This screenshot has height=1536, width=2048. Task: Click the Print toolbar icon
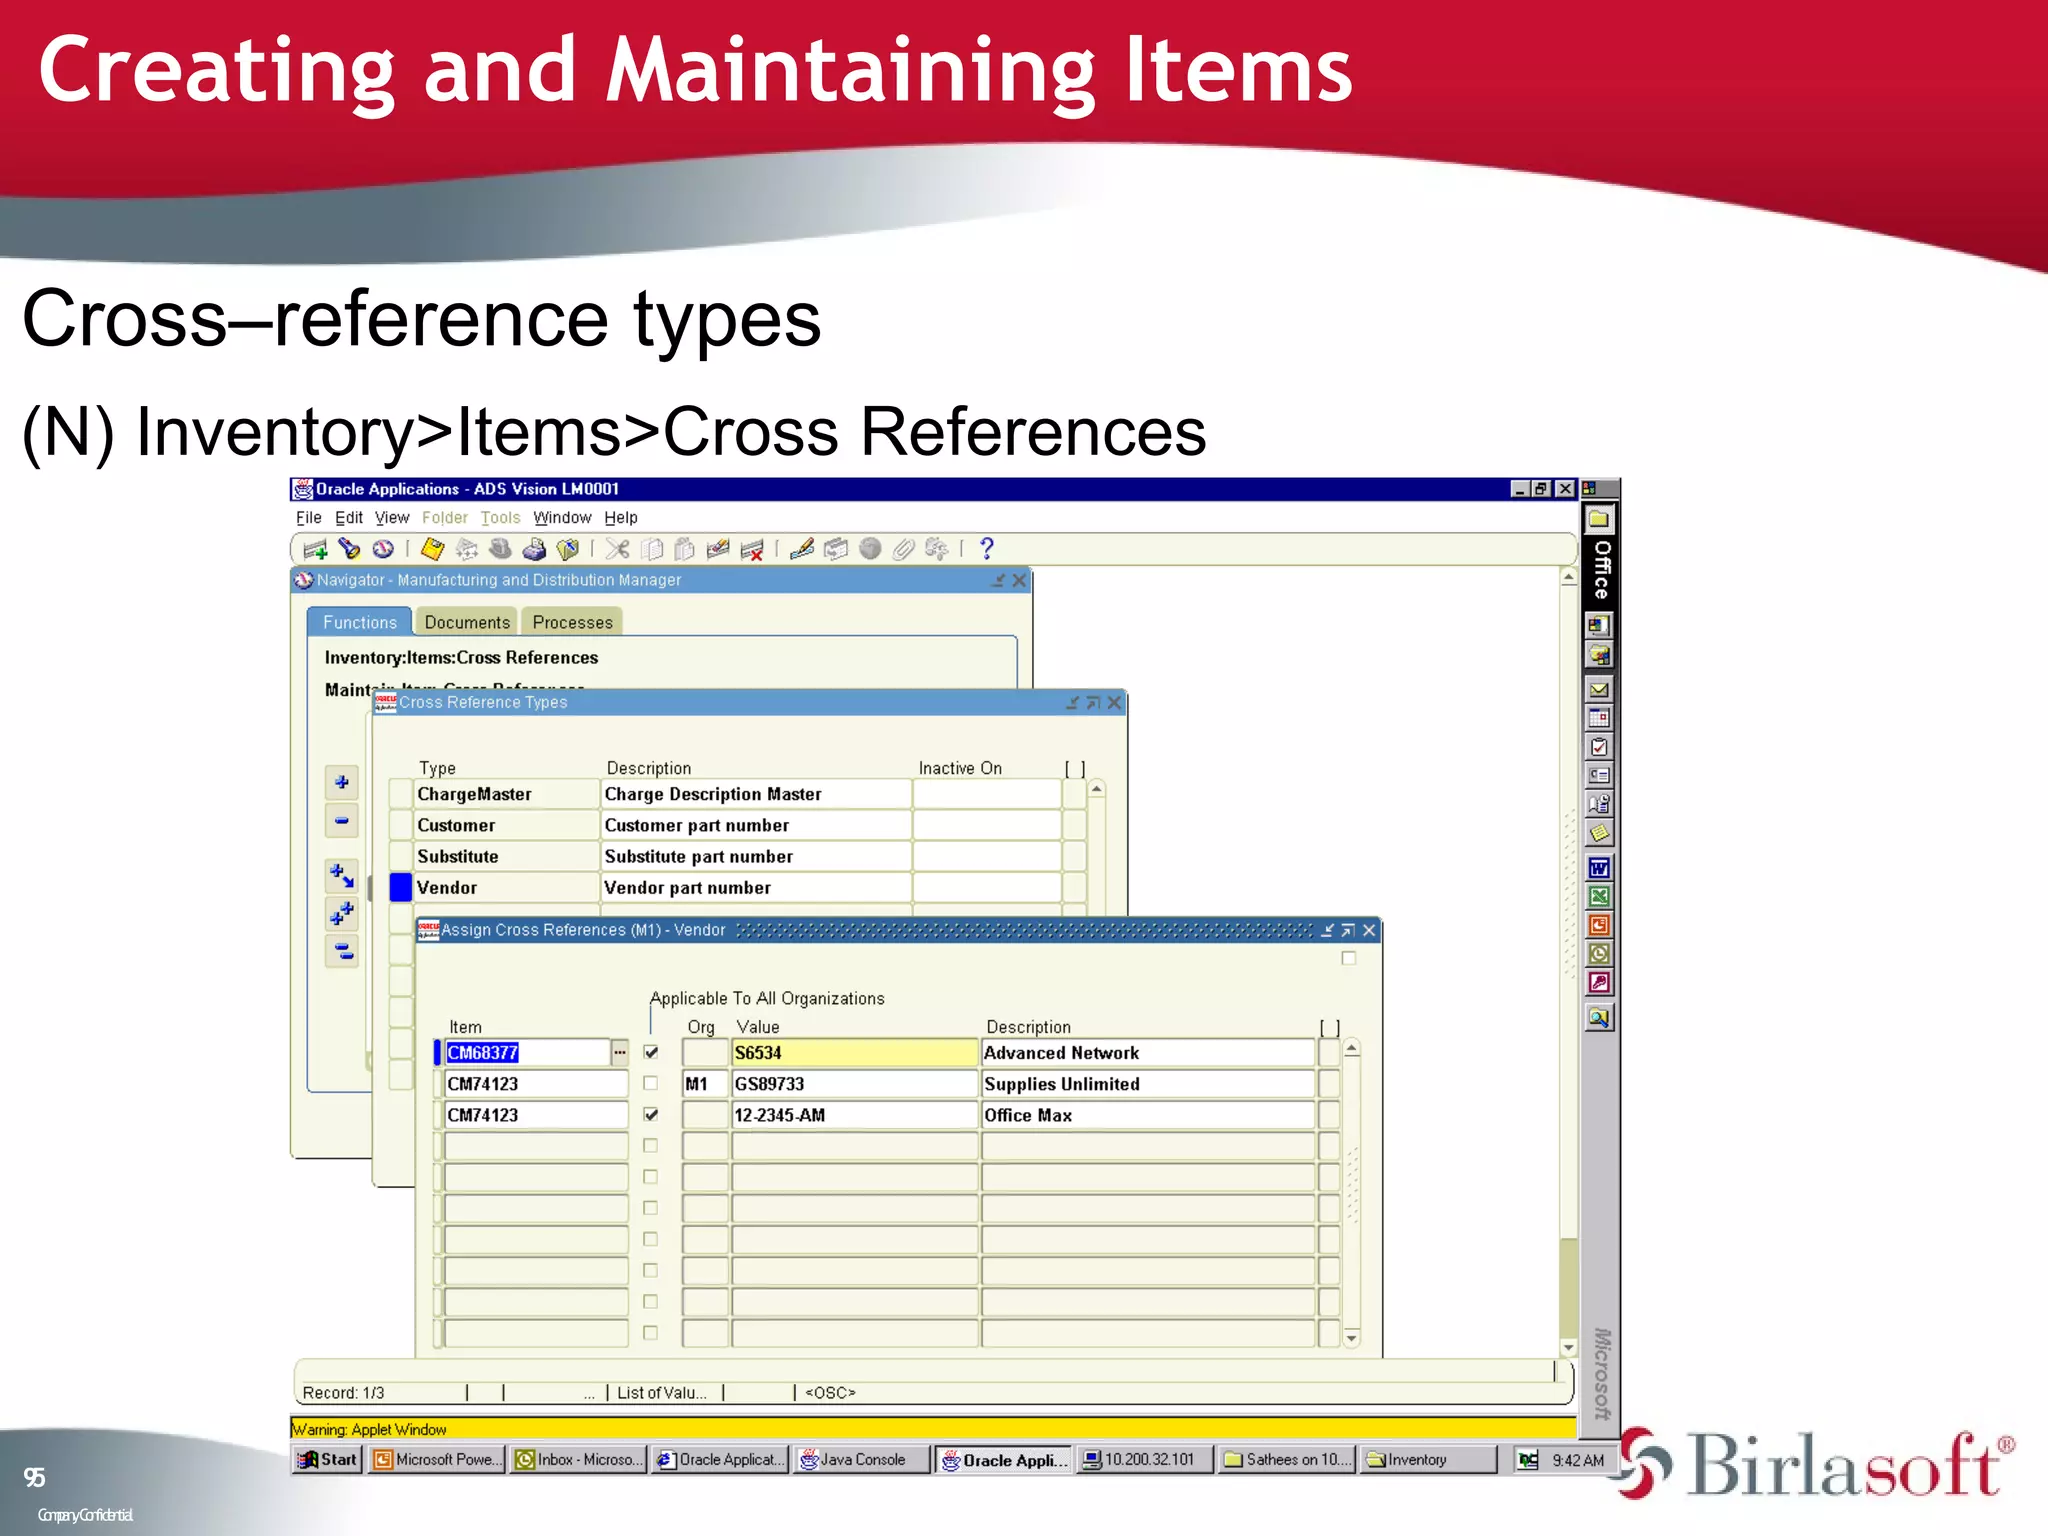(x=534, y=549)
